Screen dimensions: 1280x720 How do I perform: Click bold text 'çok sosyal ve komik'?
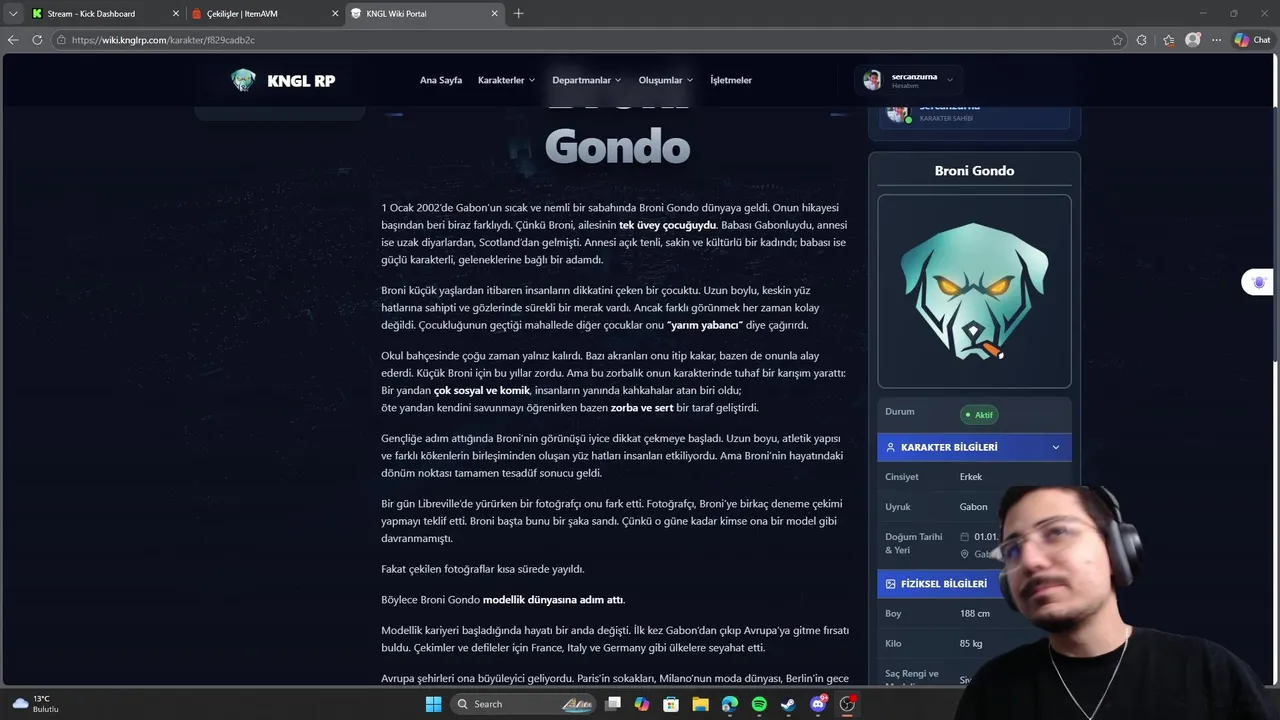tap(482, 390)
